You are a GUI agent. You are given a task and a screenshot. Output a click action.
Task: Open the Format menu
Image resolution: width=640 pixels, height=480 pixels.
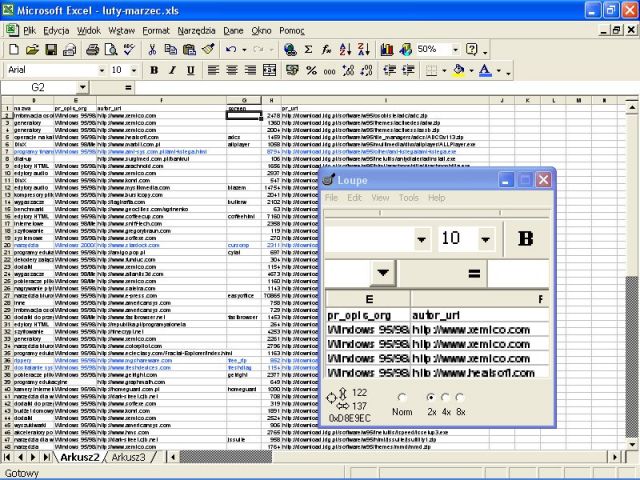coord(156,31)
